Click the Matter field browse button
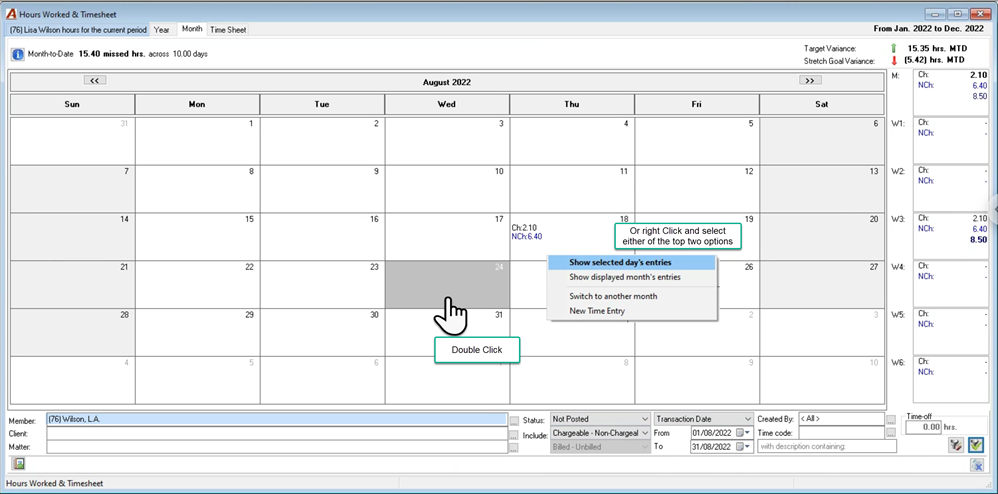 point(514,448)
